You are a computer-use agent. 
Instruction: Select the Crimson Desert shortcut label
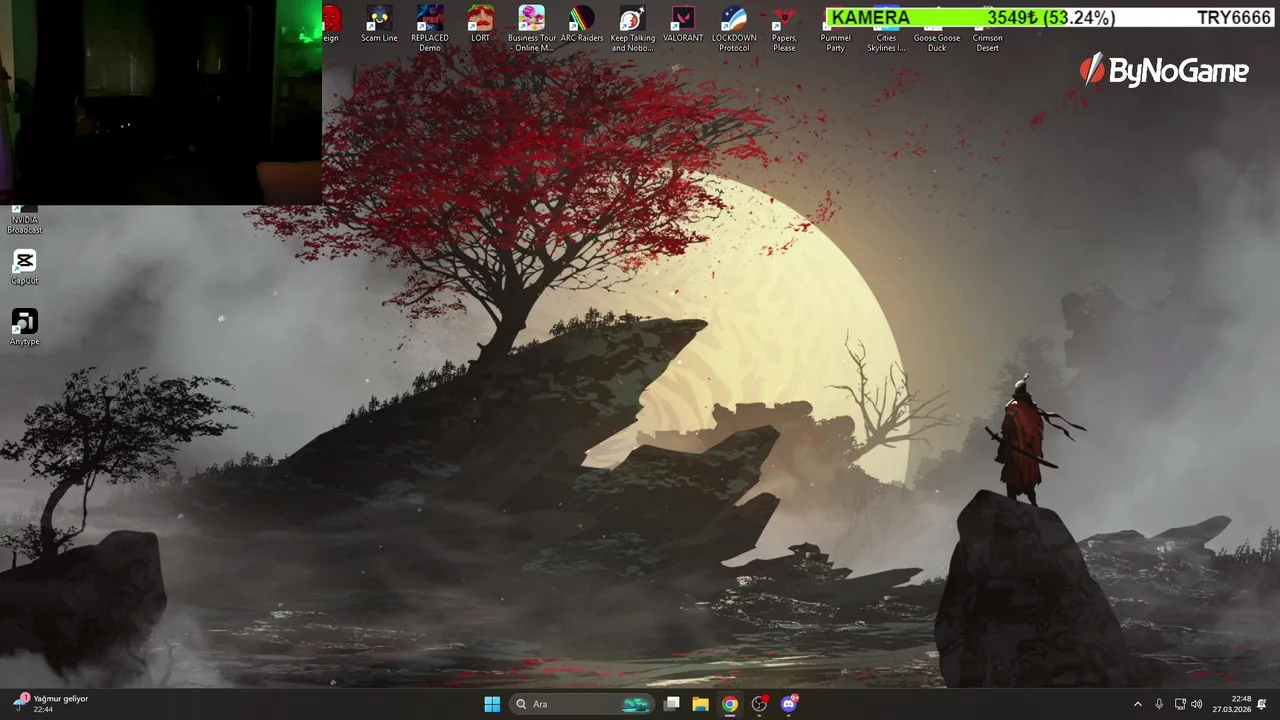(988, 43)
